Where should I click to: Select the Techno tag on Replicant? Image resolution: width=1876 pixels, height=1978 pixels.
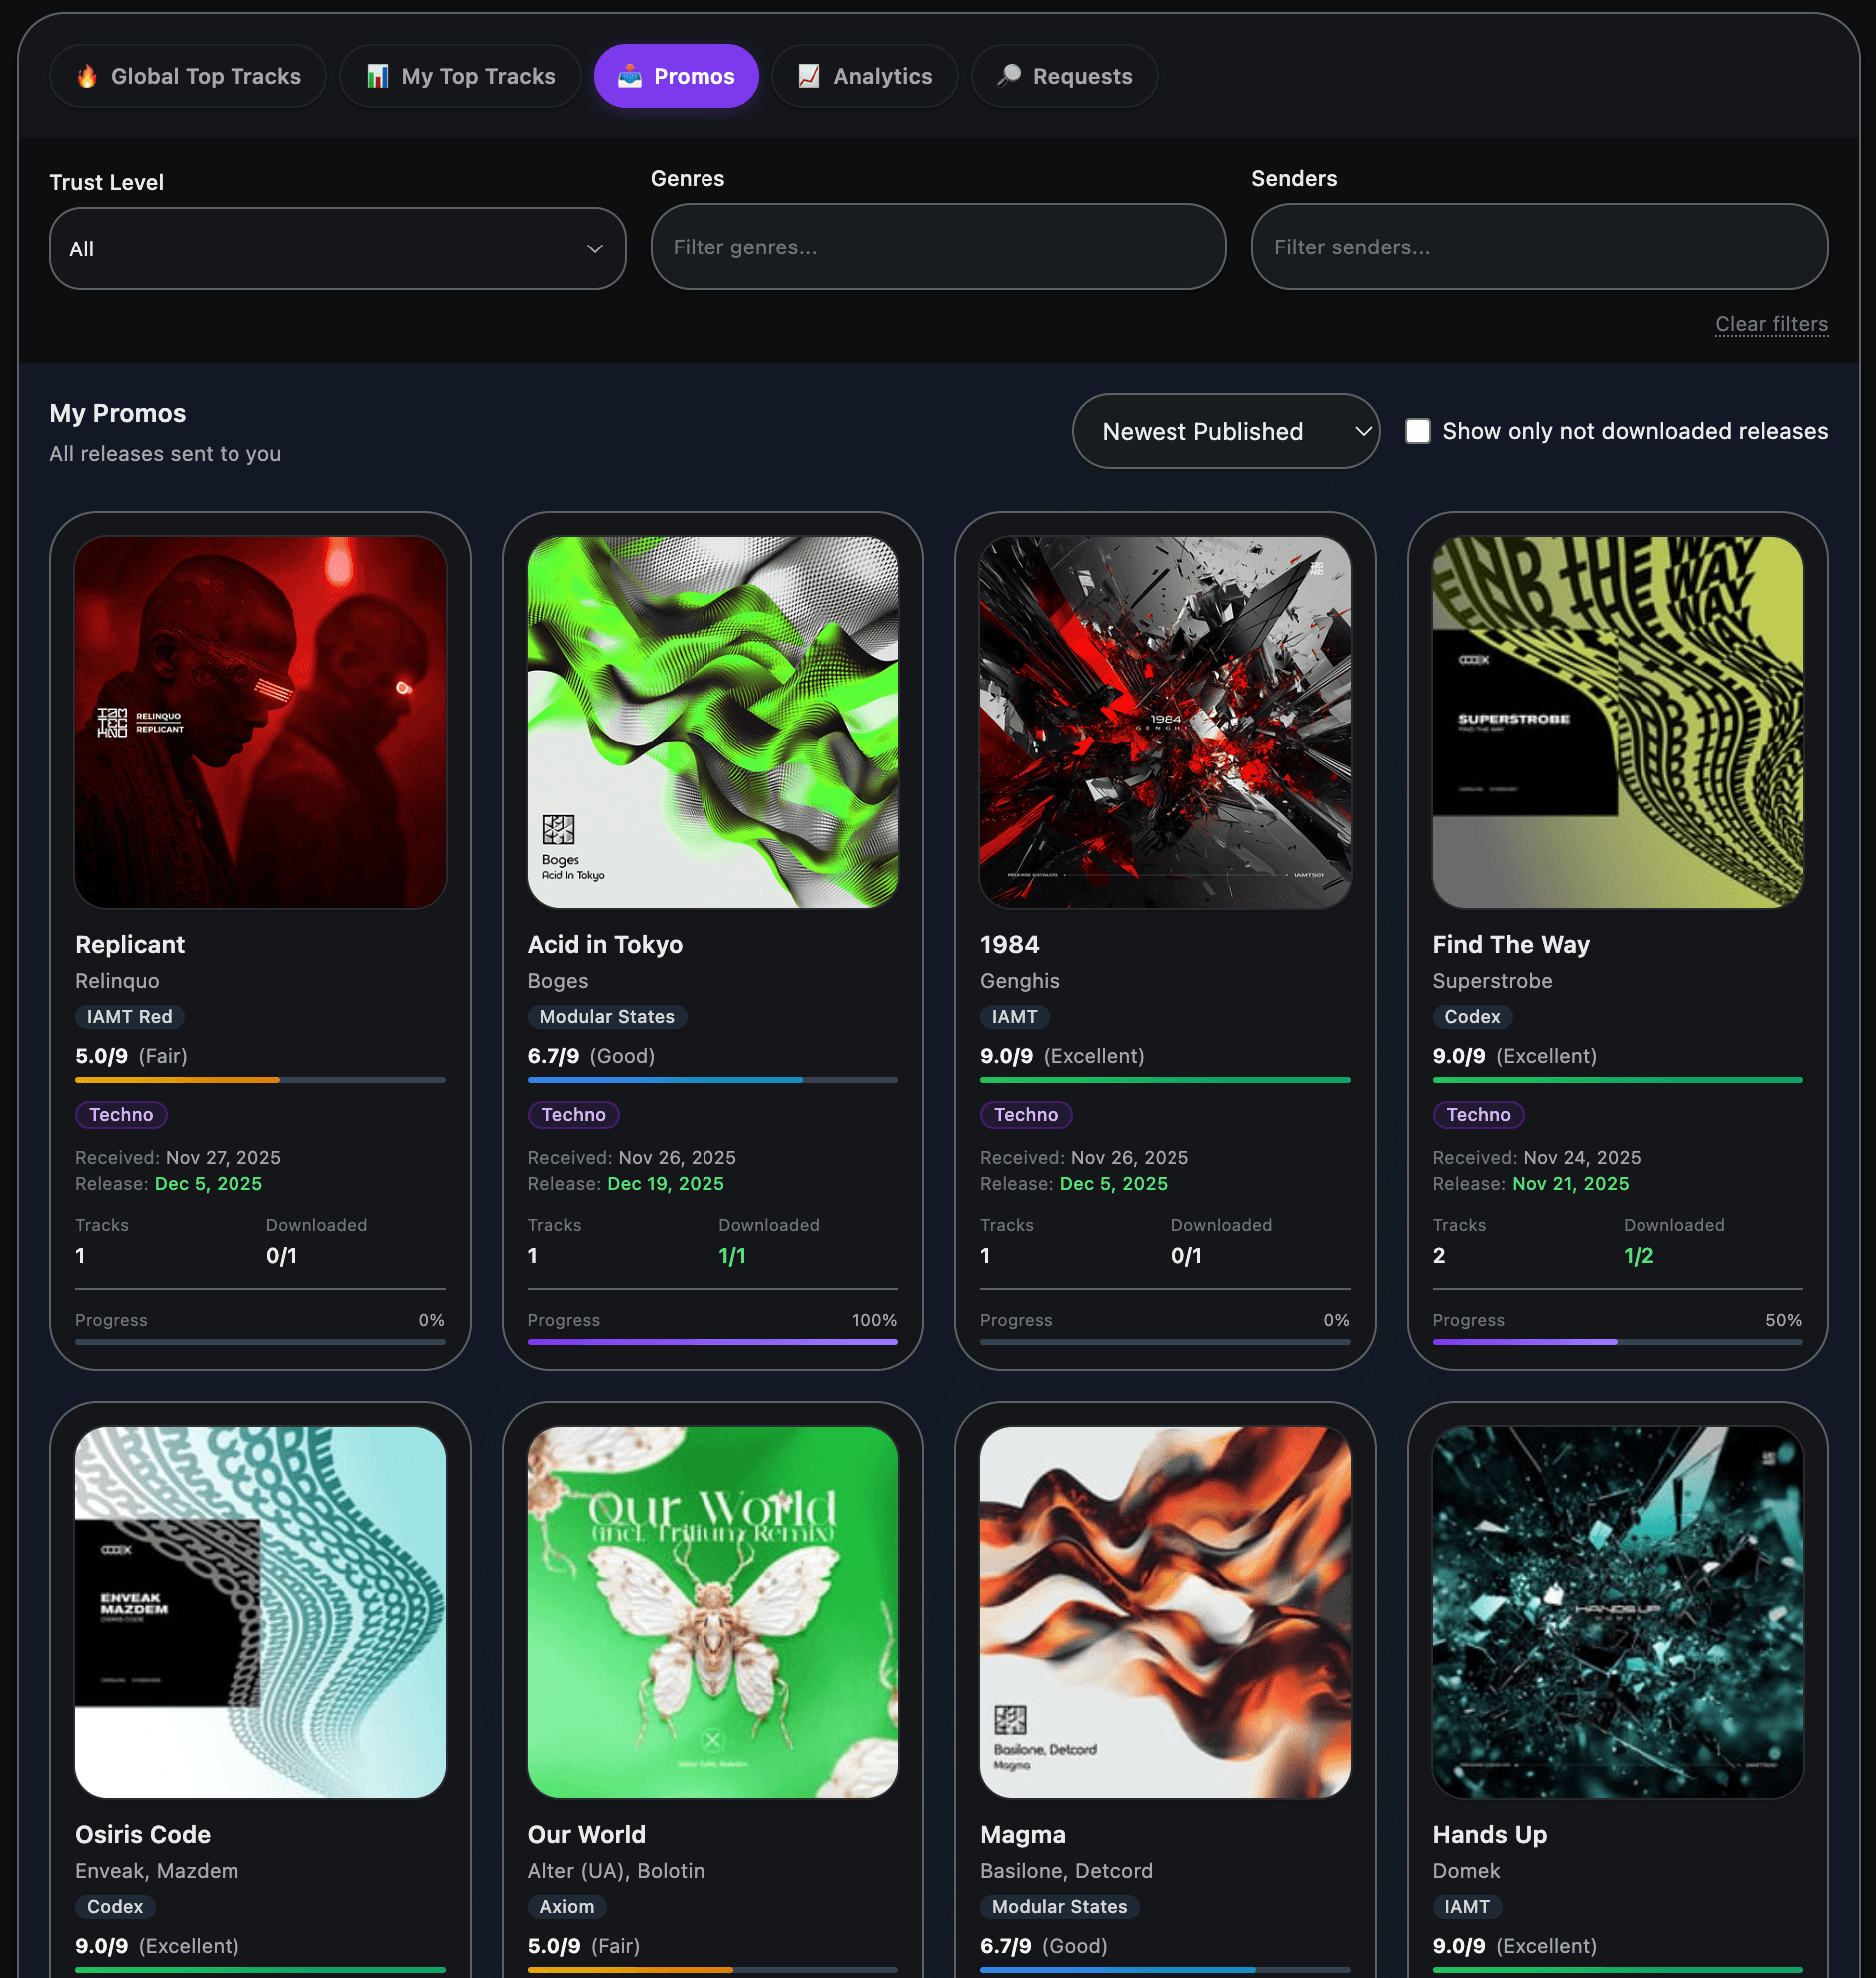coord(121,1114)
